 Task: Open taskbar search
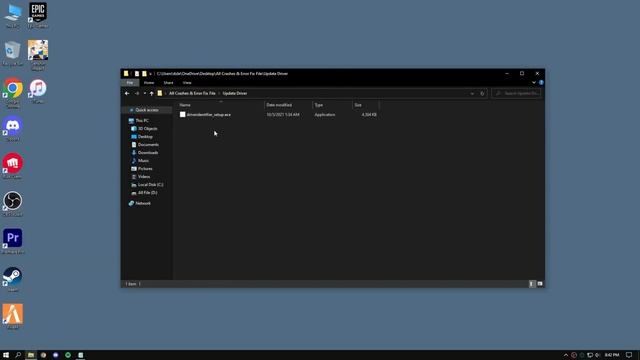[x=18, y=355]
